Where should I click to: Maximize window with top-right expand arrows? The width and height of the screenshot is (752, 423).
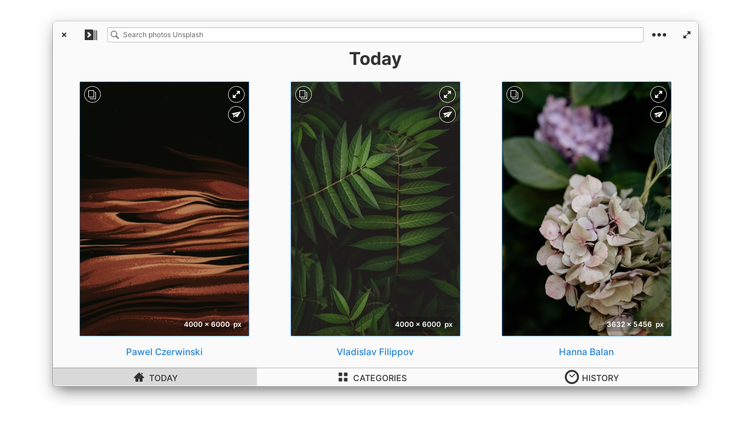(687, 35)
